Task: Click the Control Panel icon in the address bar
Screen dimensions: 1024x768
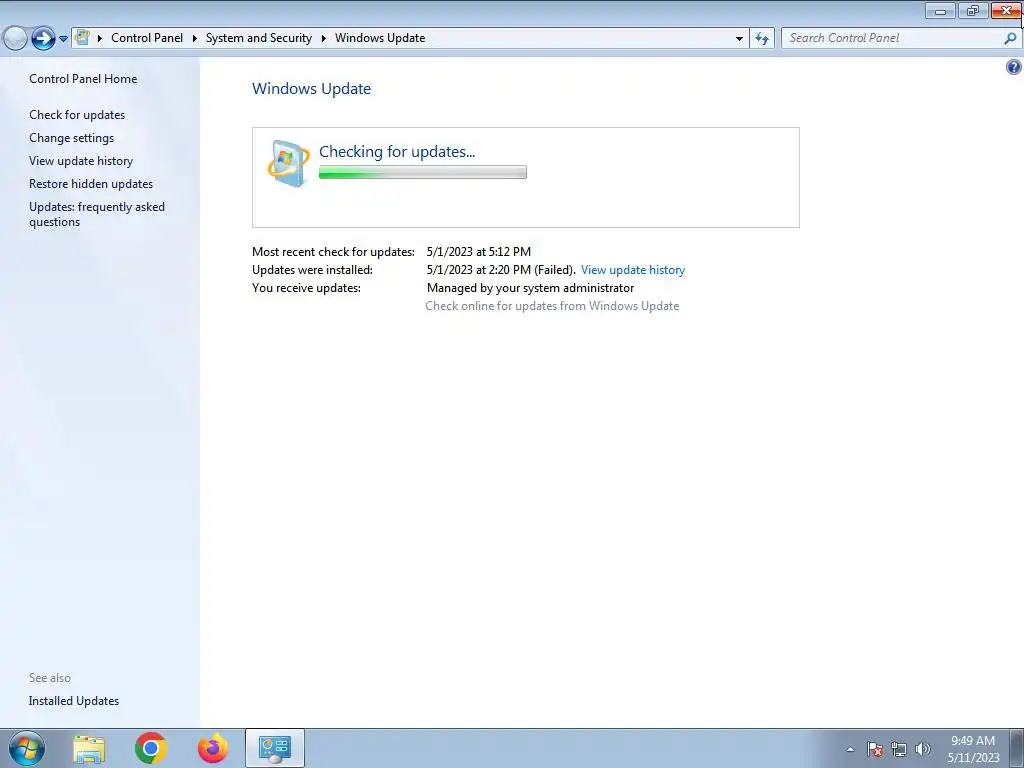Action: click(x=82, y=37)
